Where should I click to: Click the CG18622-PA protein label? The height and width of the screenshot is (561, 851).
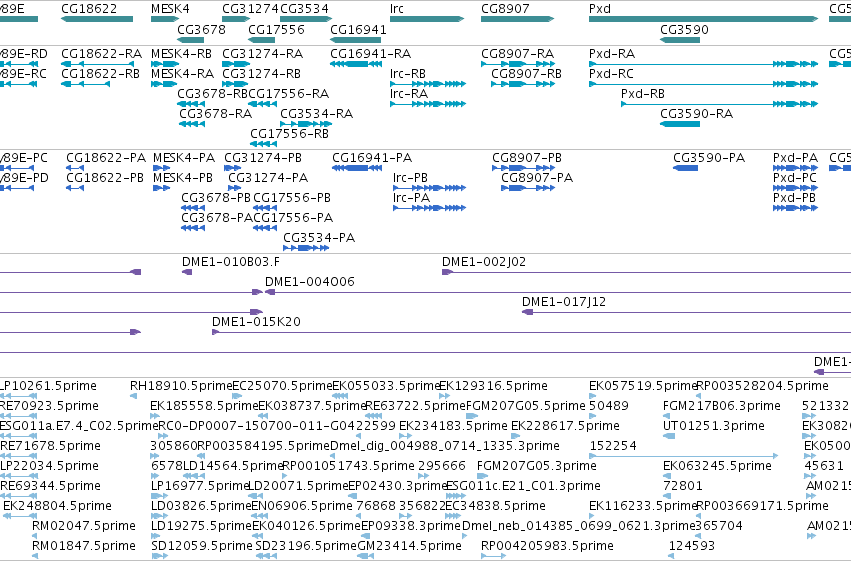click(x=106, y=158)
